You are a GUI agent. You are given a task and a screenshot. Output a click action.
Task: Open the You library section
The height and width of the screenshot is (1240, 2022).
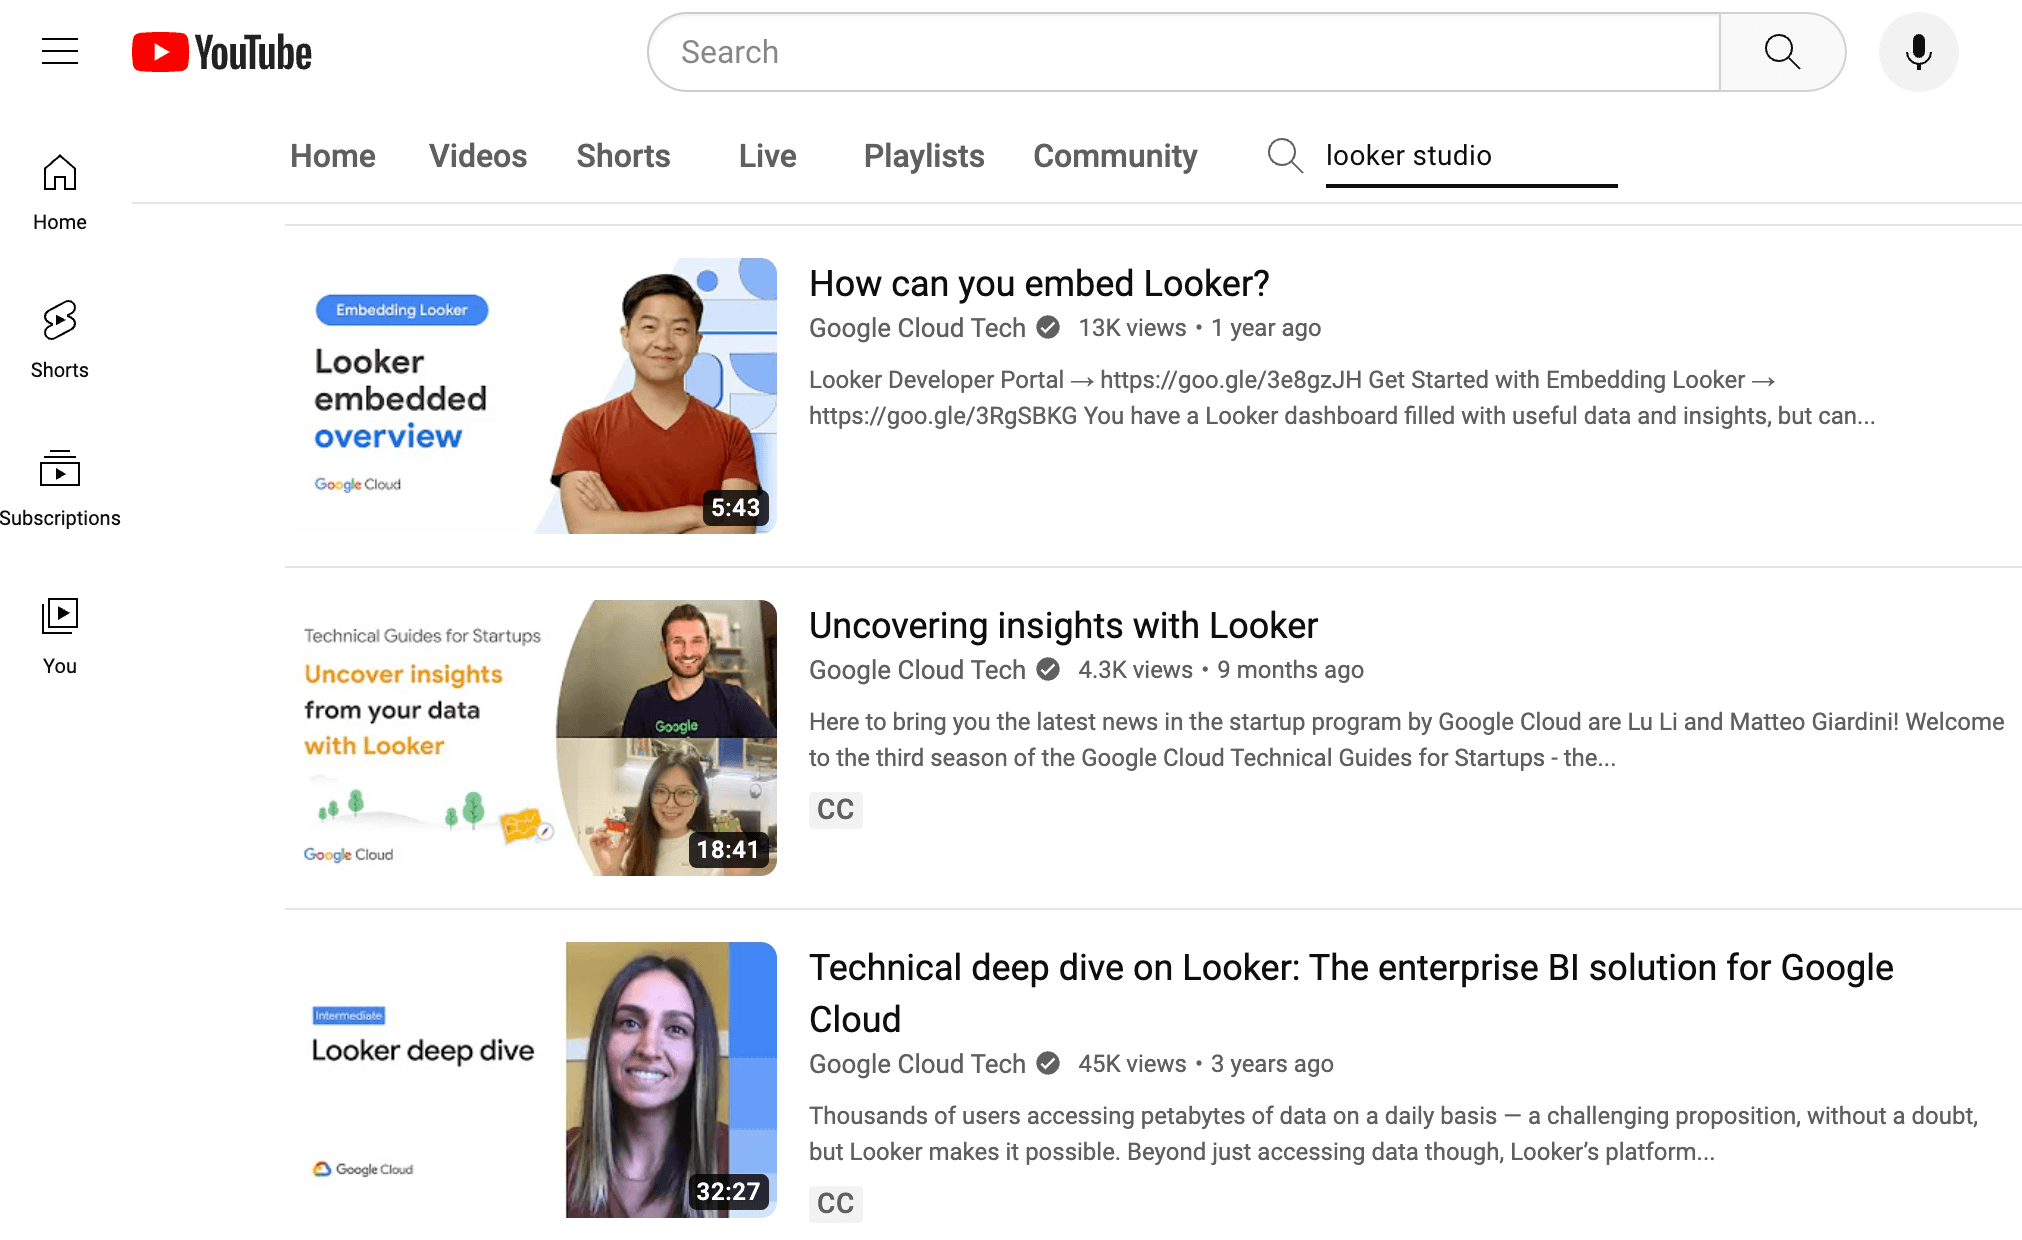(x=60, y=637)
